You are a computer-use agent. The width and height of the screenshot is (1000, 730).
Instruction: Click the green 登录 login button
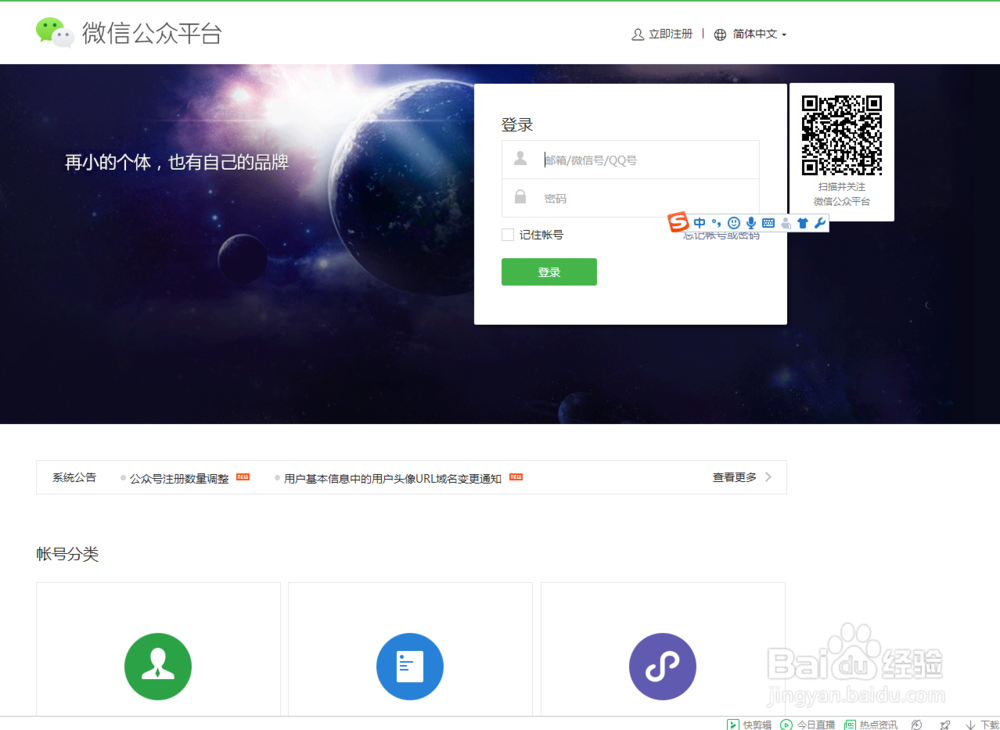(549, 271)
